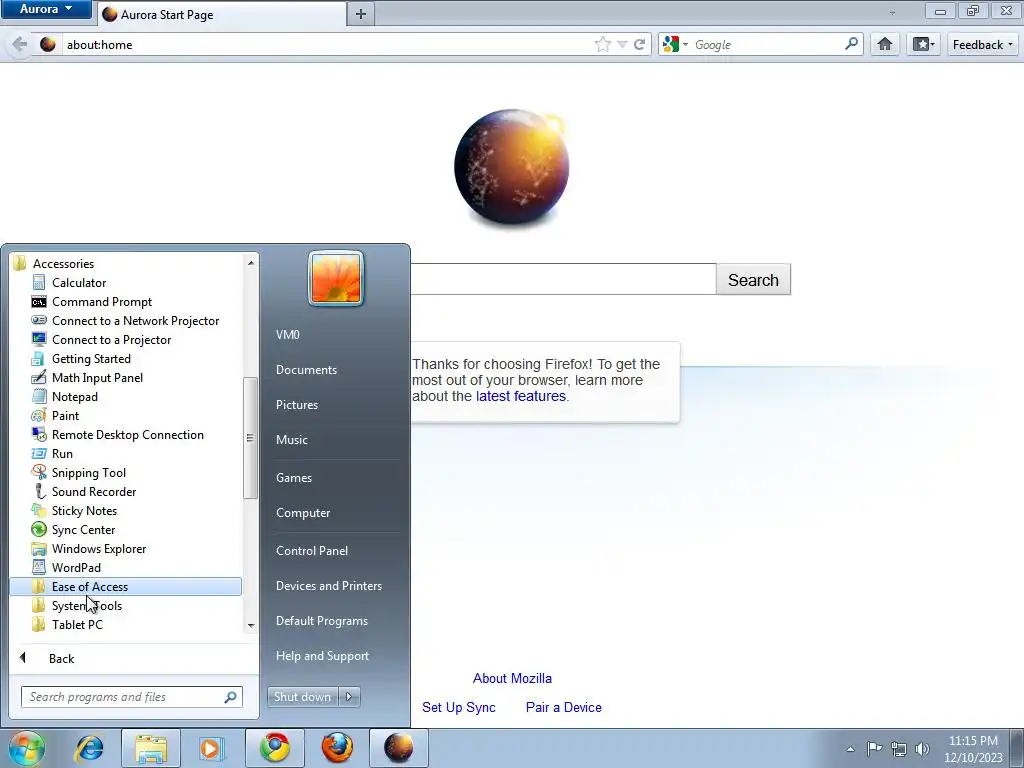Open Computer from Start menu
Screen dimensions: 1024x768
click(x=303, y=513)
